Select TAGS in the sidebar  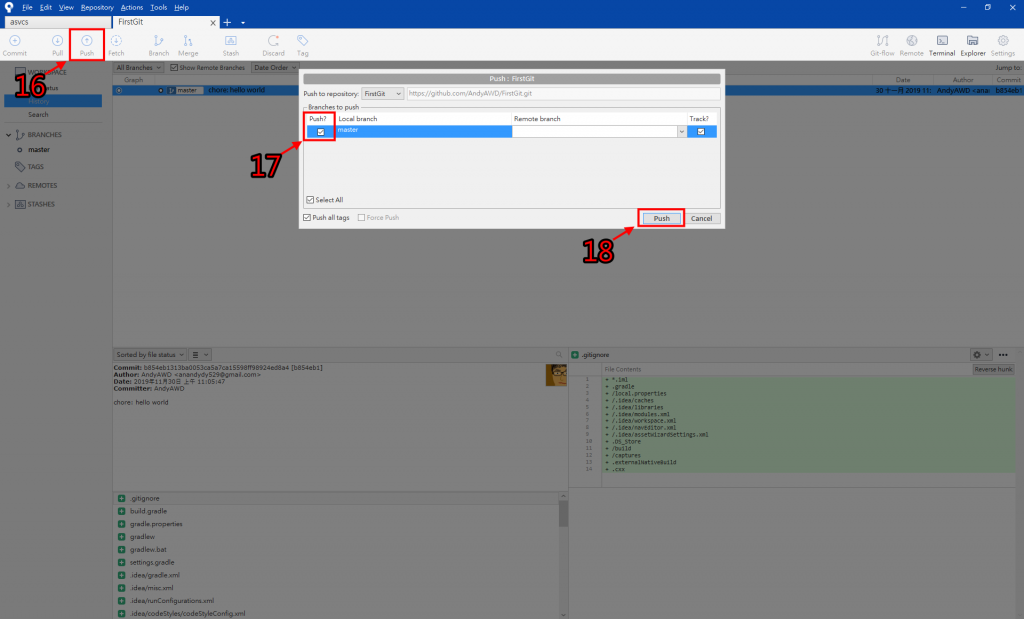pyautogui.click(x=35, y=167)
